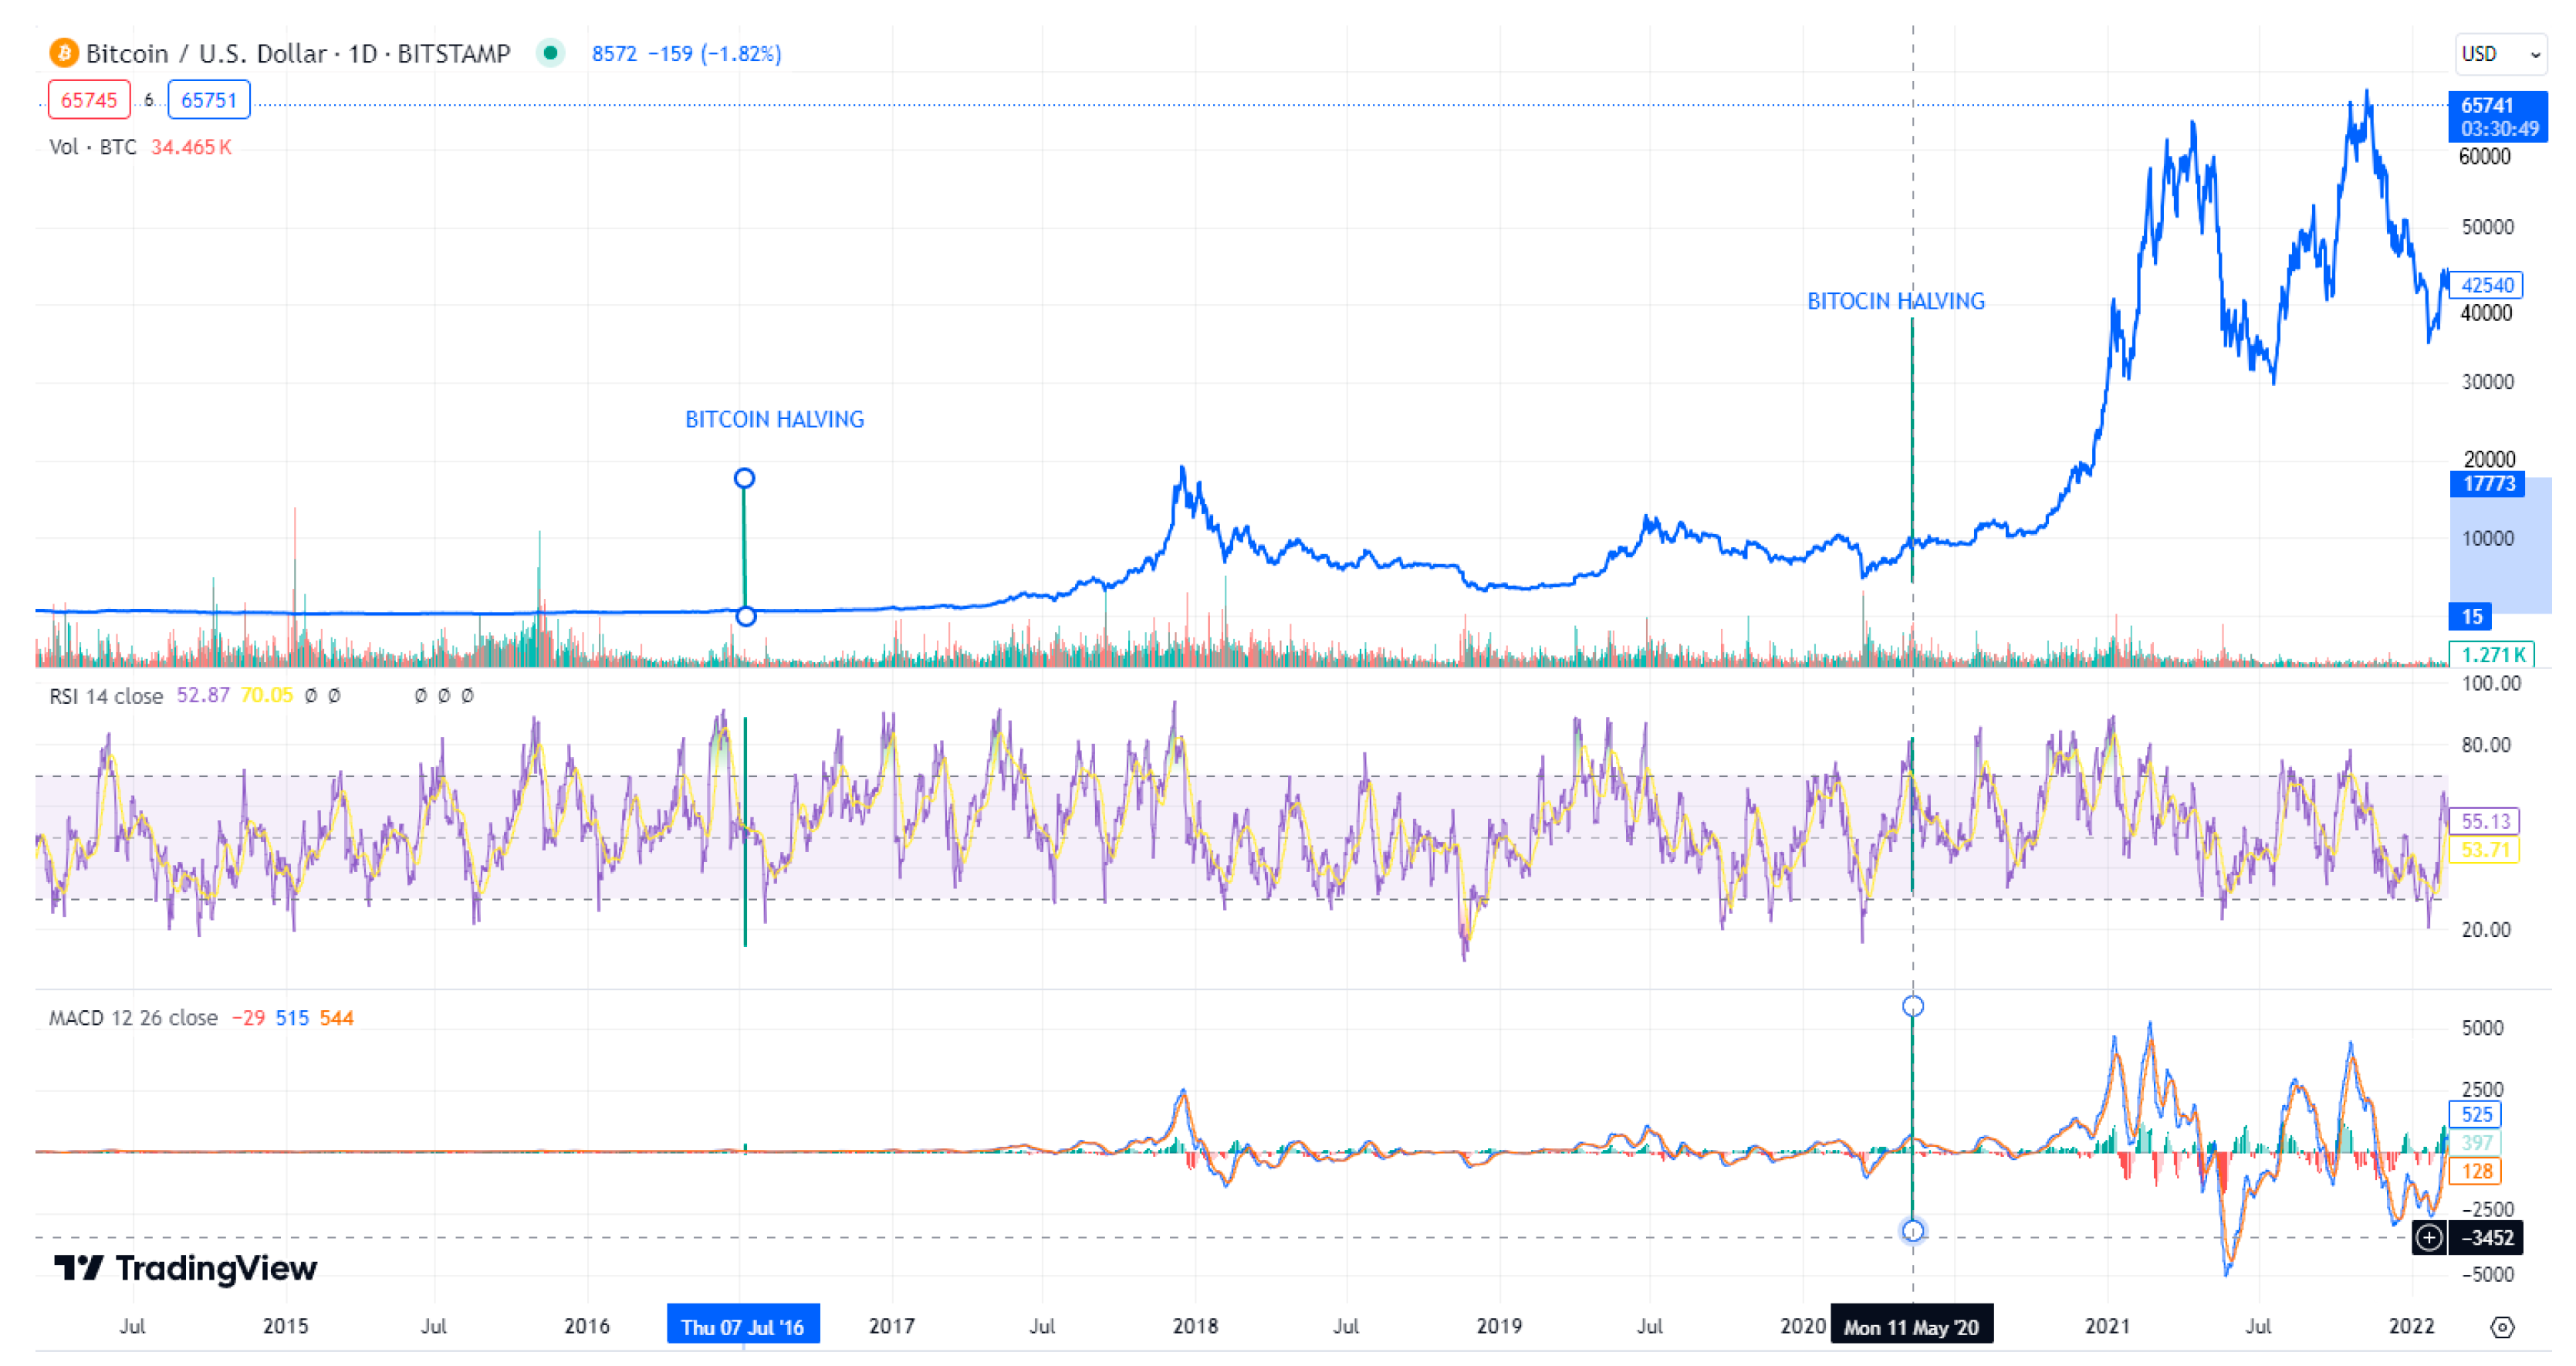Select the circle handle atop MACD vertical line

point(1912,1006)
